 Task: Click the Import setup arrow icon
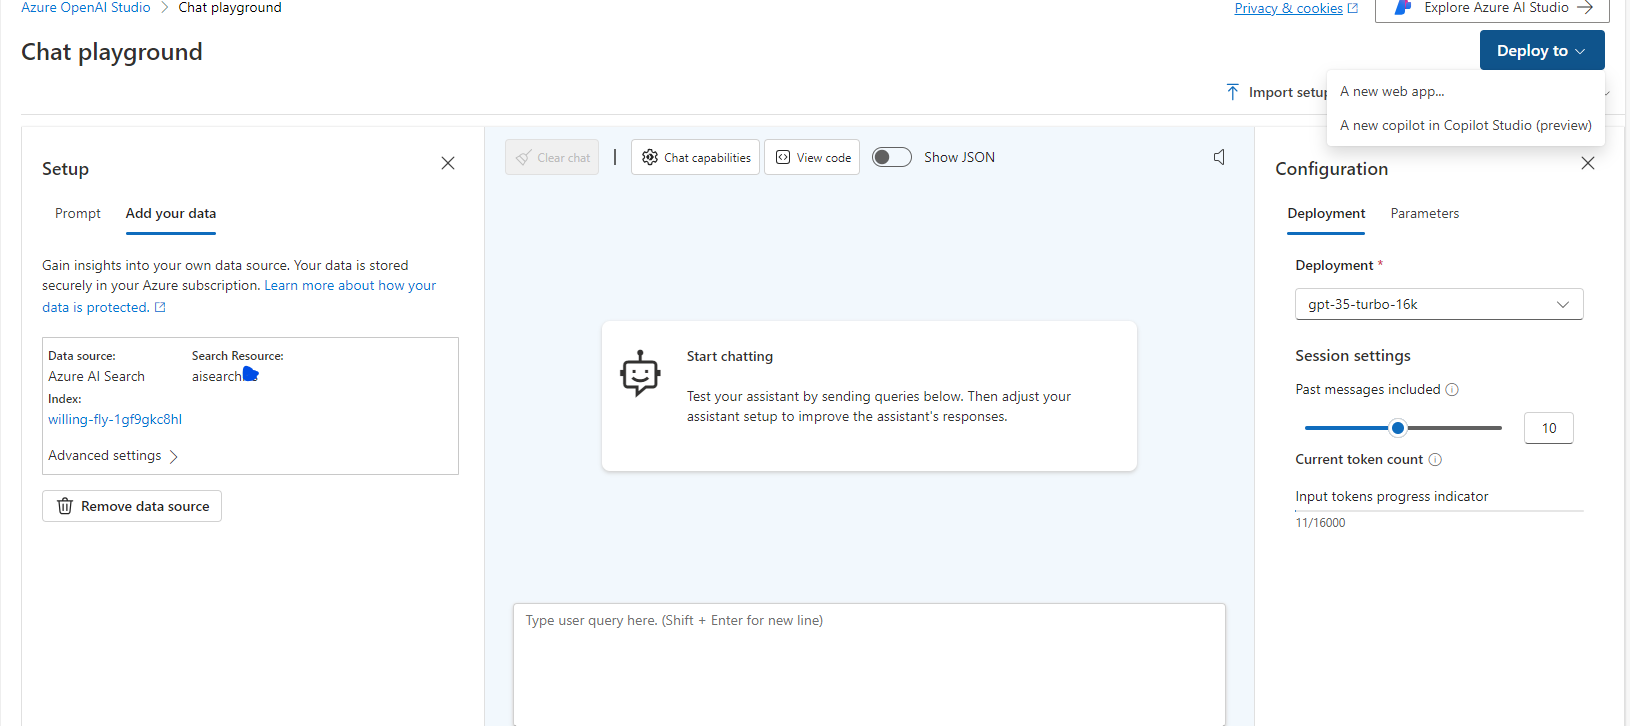coord(1233,92)
